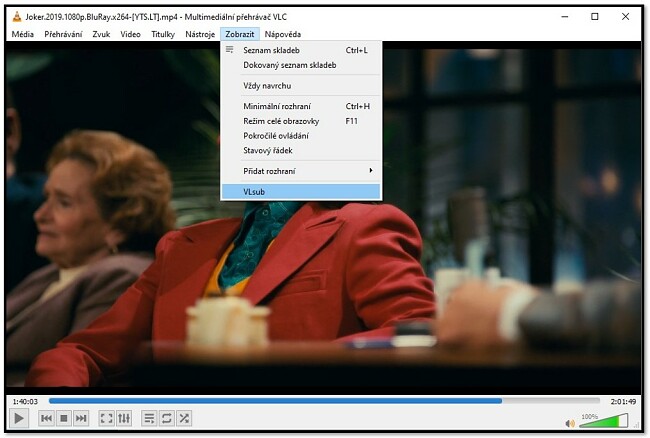Open the Přehrávání menu
This screenshot has height=438, width=650.
pyautogui.click(x=63, y=34)
